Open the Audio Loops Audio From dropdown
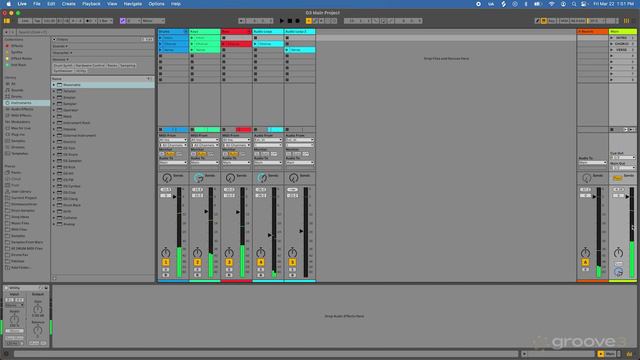This screenshot has width=640, height=360. (268, 140)
